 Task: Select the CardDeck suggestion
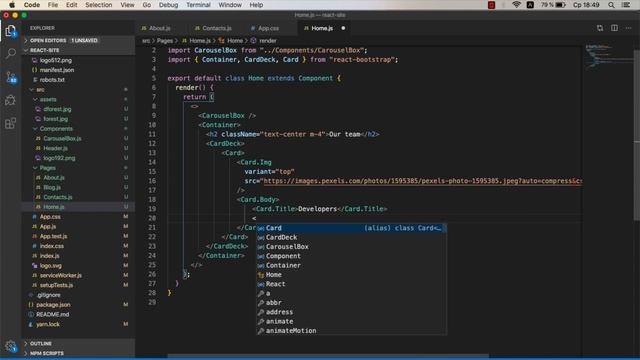tap(351, 237)
